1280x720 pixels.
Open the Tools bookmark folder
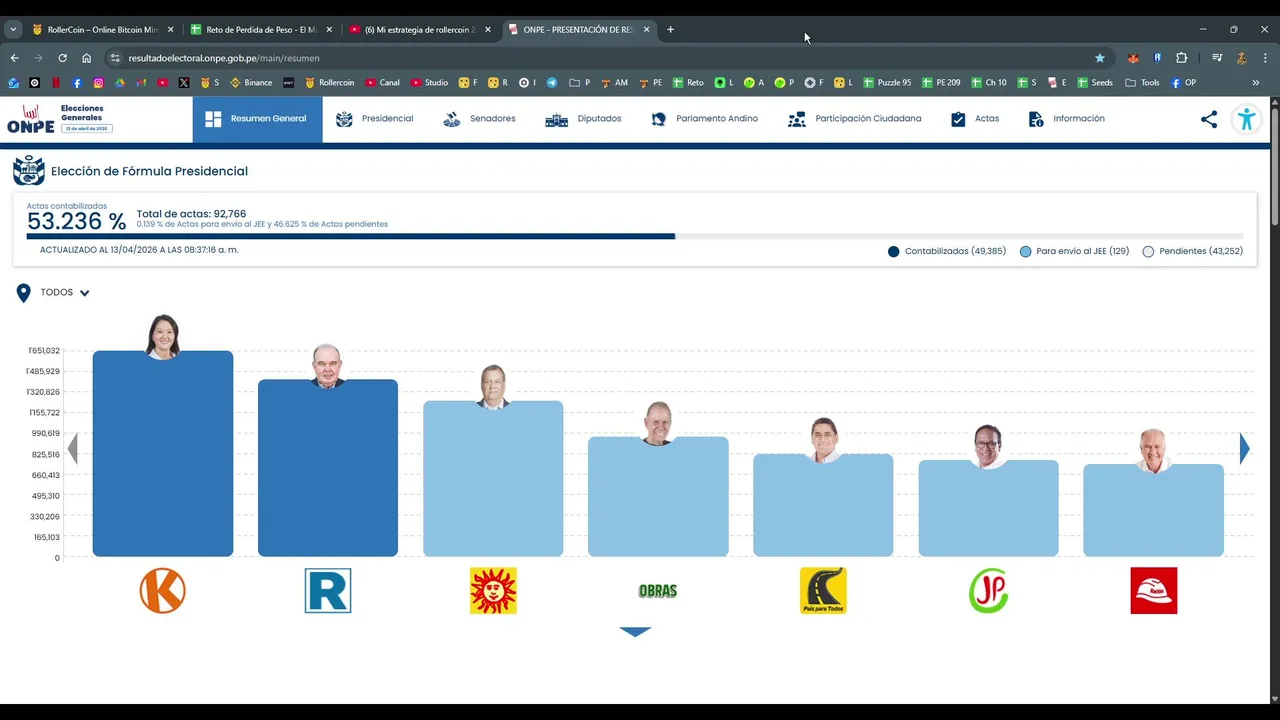tap(1142, 83)
